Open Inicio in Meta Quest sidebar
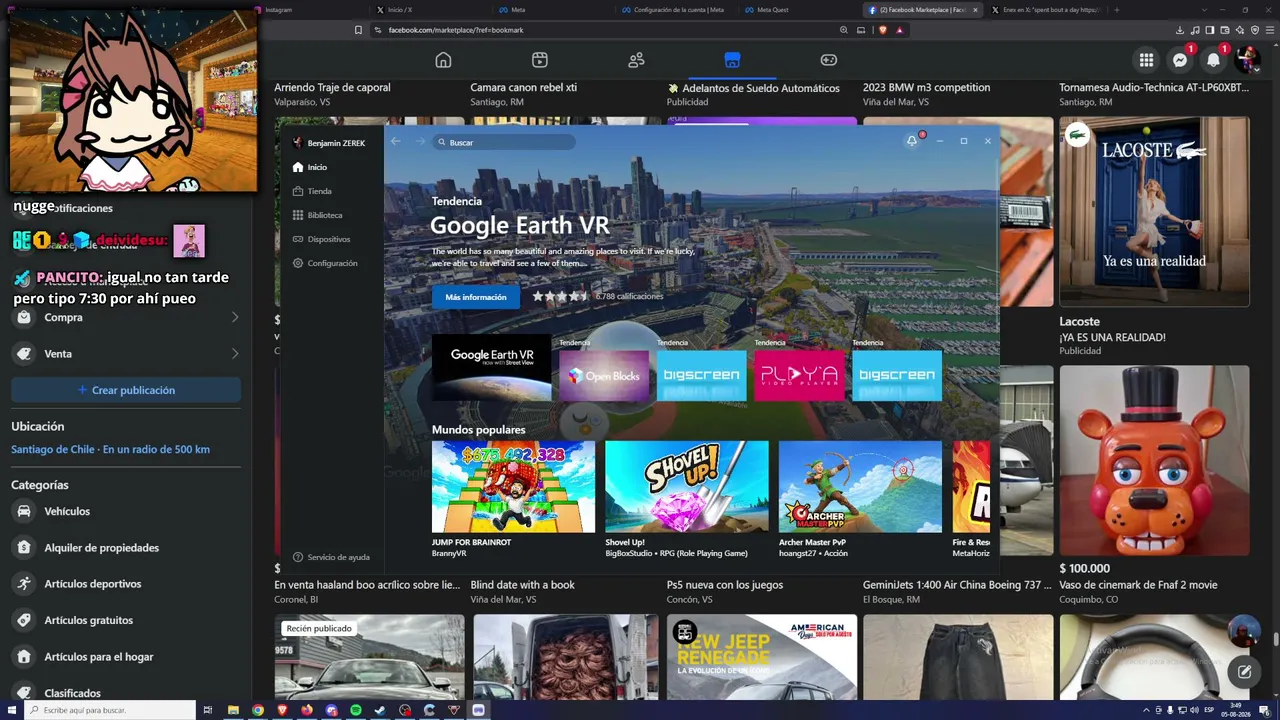Viewport: 1280px width, 720px height. click(x=310, y=167)
